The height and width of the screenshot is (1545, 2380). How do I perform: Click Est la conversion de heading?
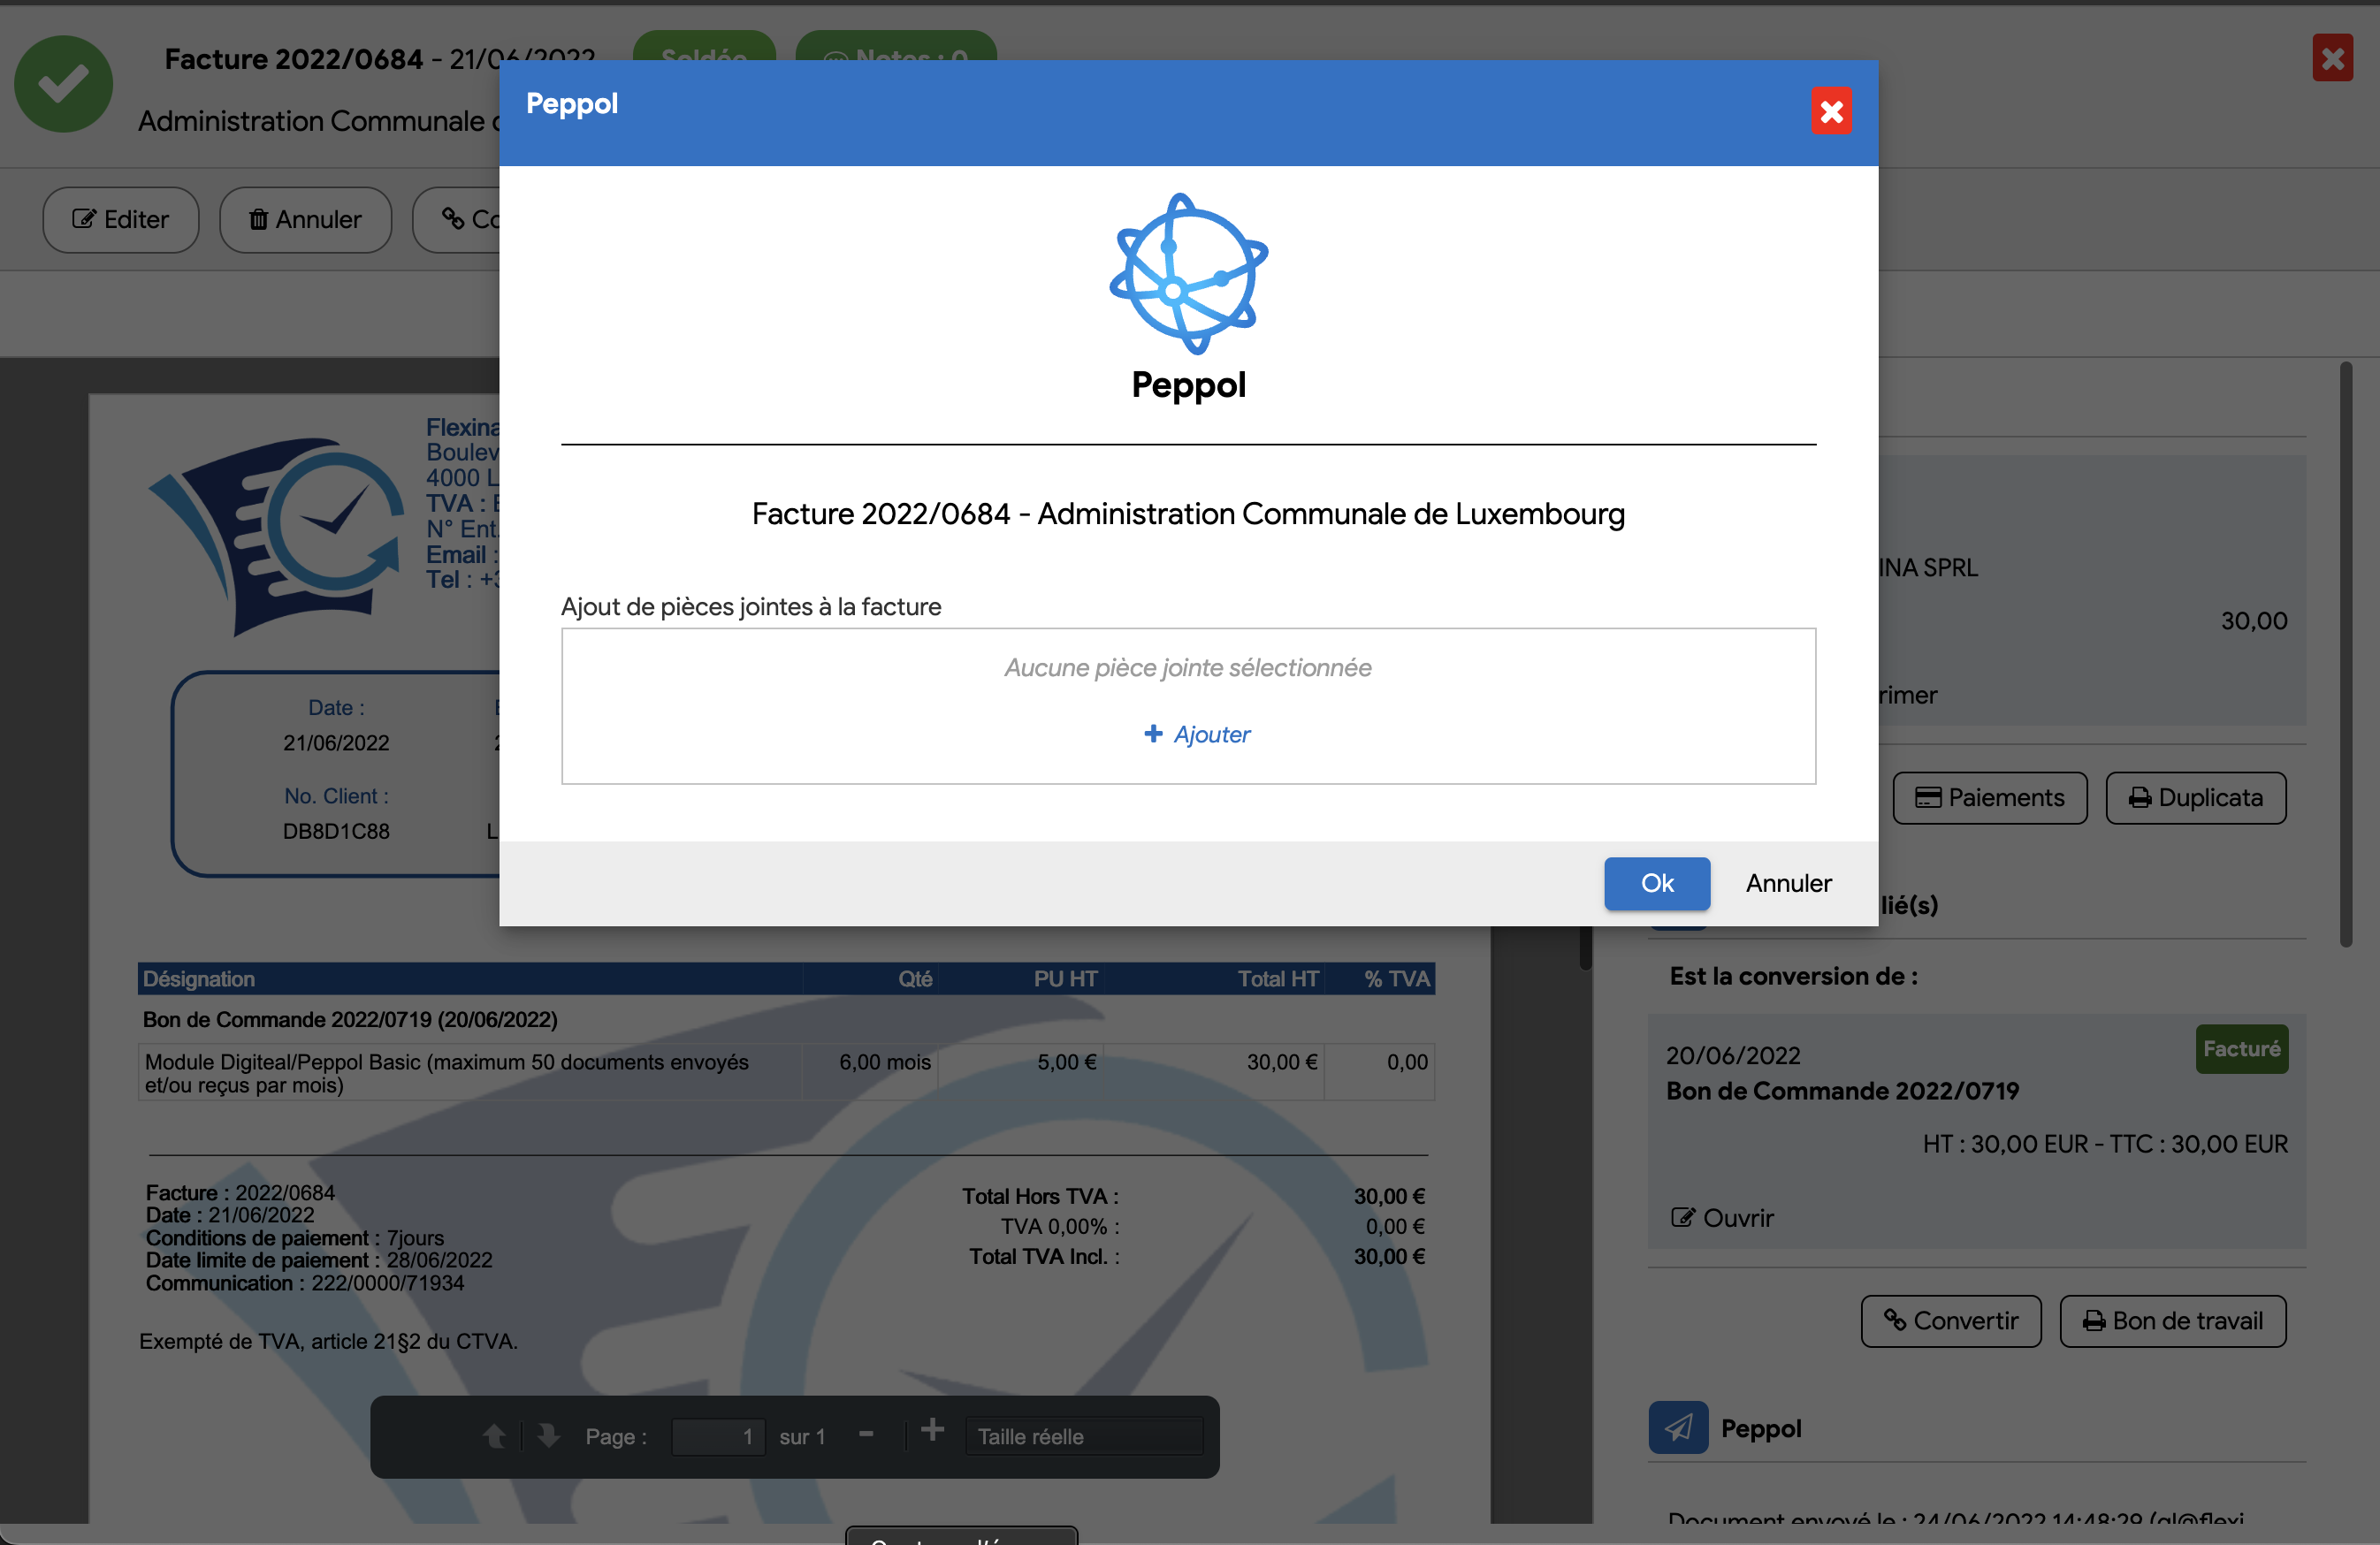pyautogui.click(x=1793, y=976)
